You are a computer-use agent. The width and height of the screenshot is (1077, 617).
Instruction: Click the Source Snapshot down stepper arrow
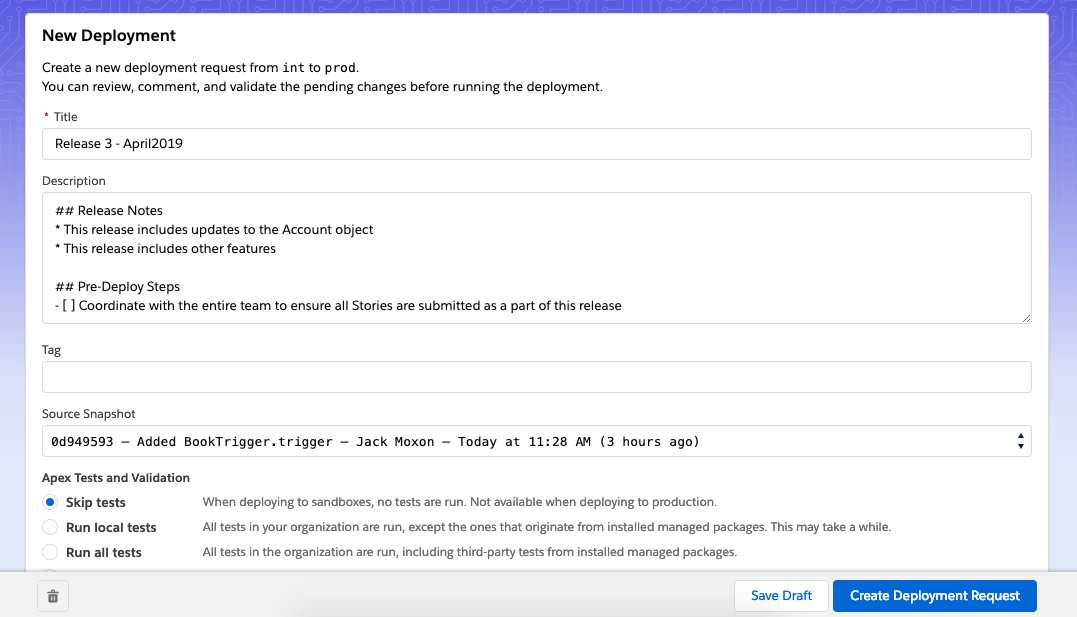1021,445
